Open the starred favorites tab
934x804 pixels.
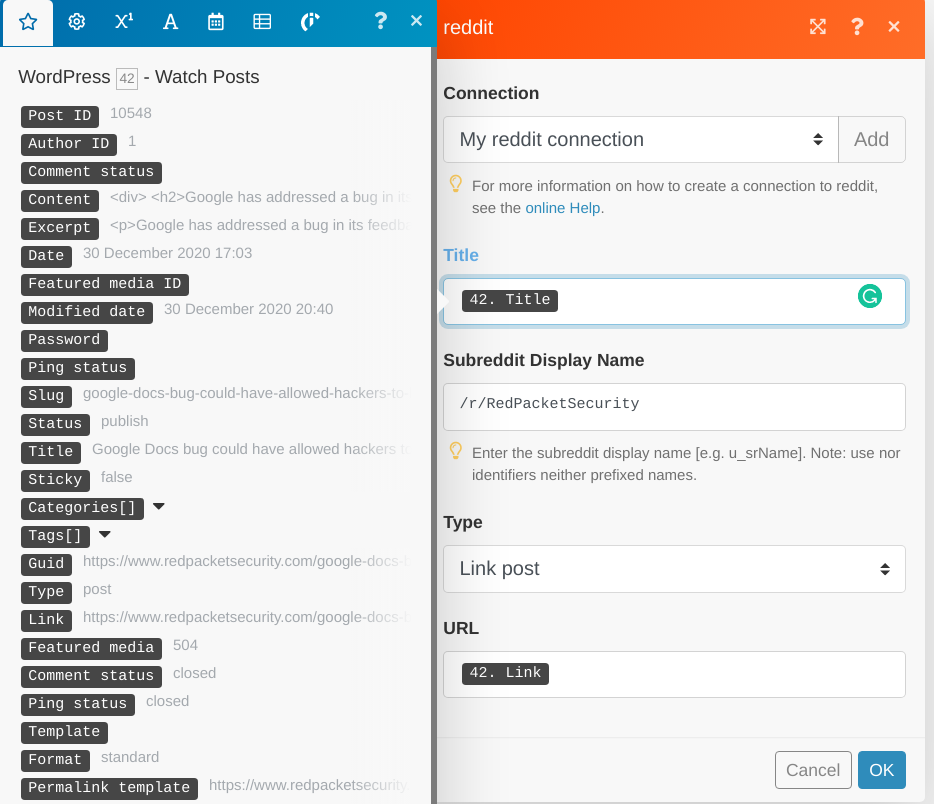28,23
